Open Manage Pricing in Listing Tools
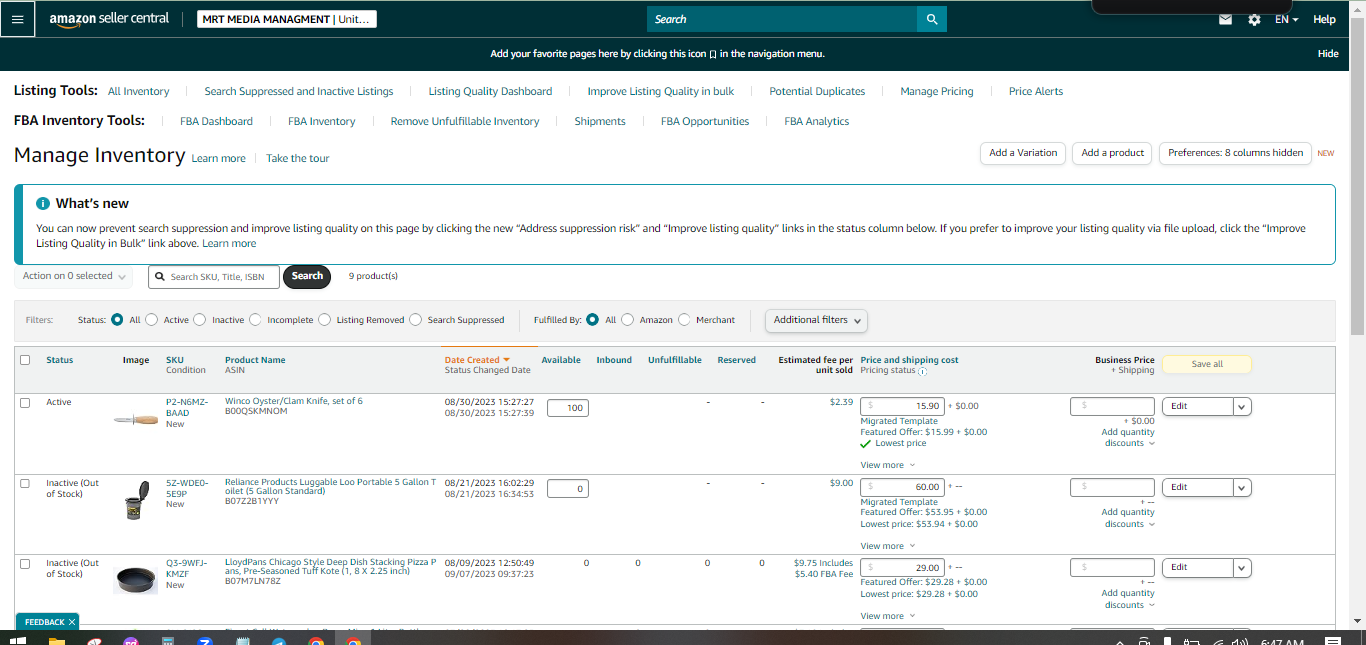This screenshot has width=1366, height=645. 936,91
